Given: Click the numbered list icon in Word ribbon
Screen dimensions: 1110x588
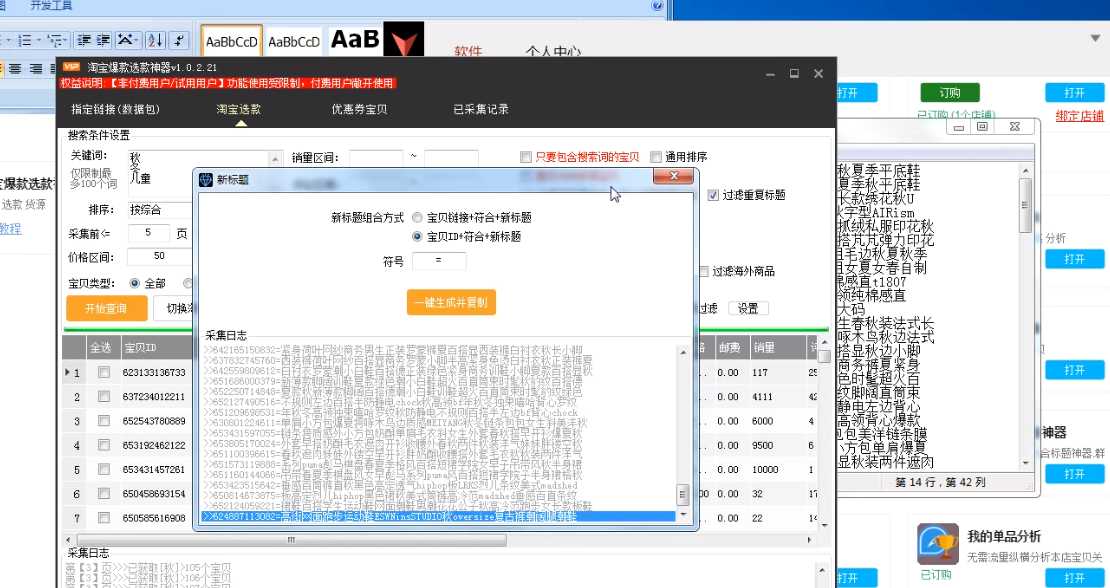Looking at the screenshot, I should click(27, 40).
